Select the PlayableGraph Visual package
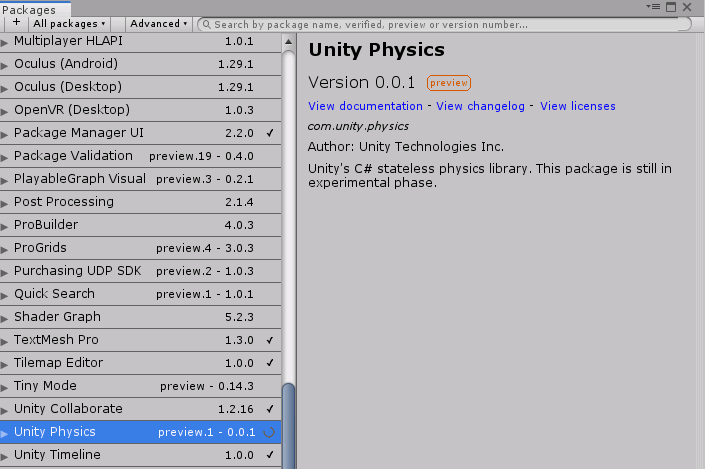 [x=140, y=179]
